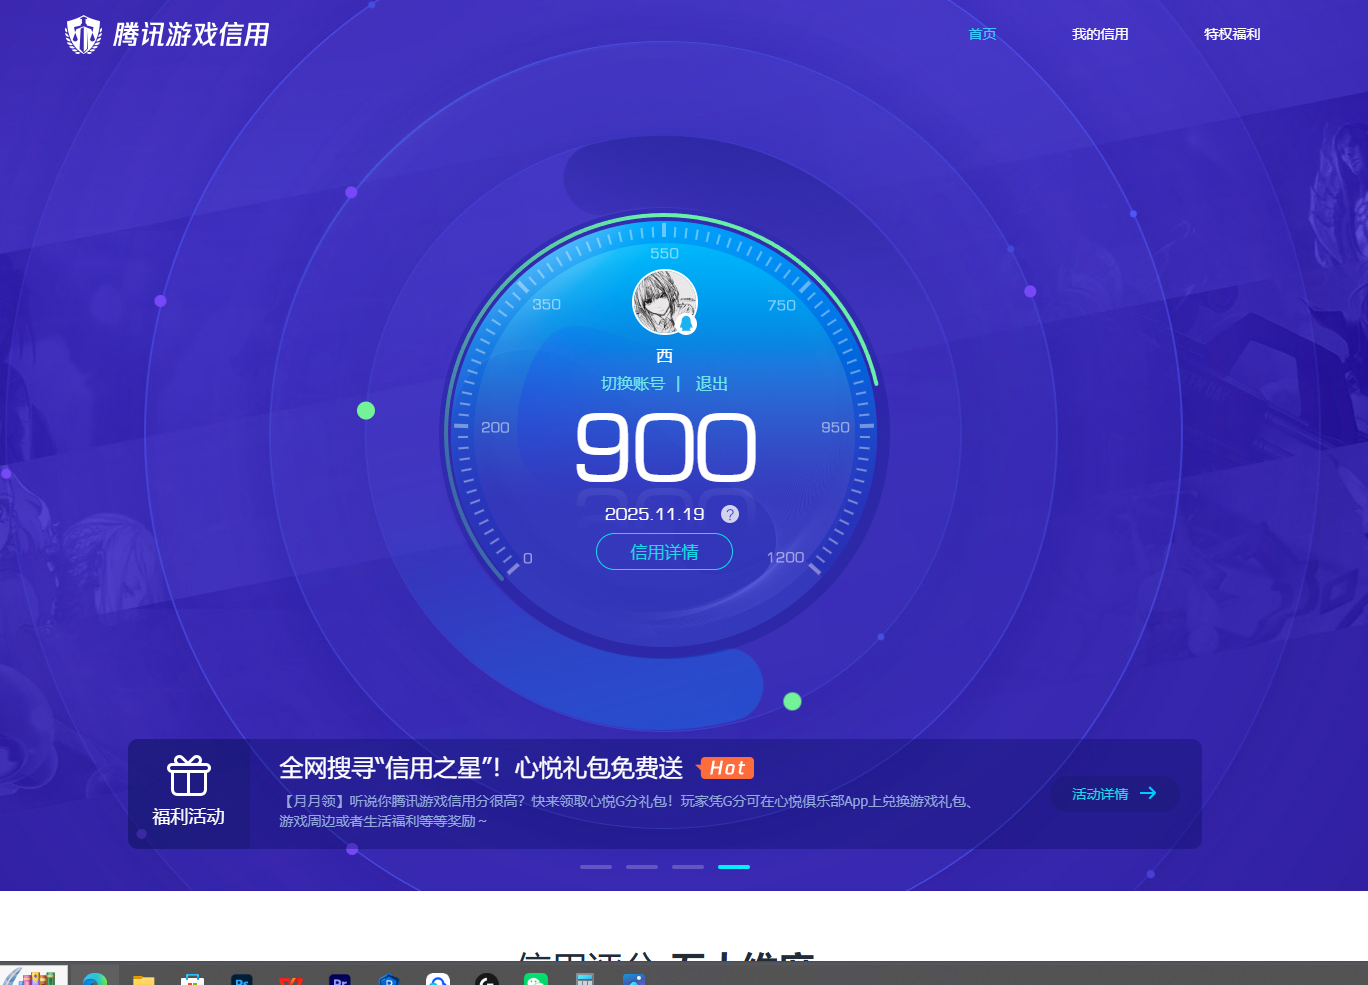The height and width of the screenshot is (985, 1368).
Task: Click the 活动详情 button
Action: pyautogui.click(x=1114, y=794)
